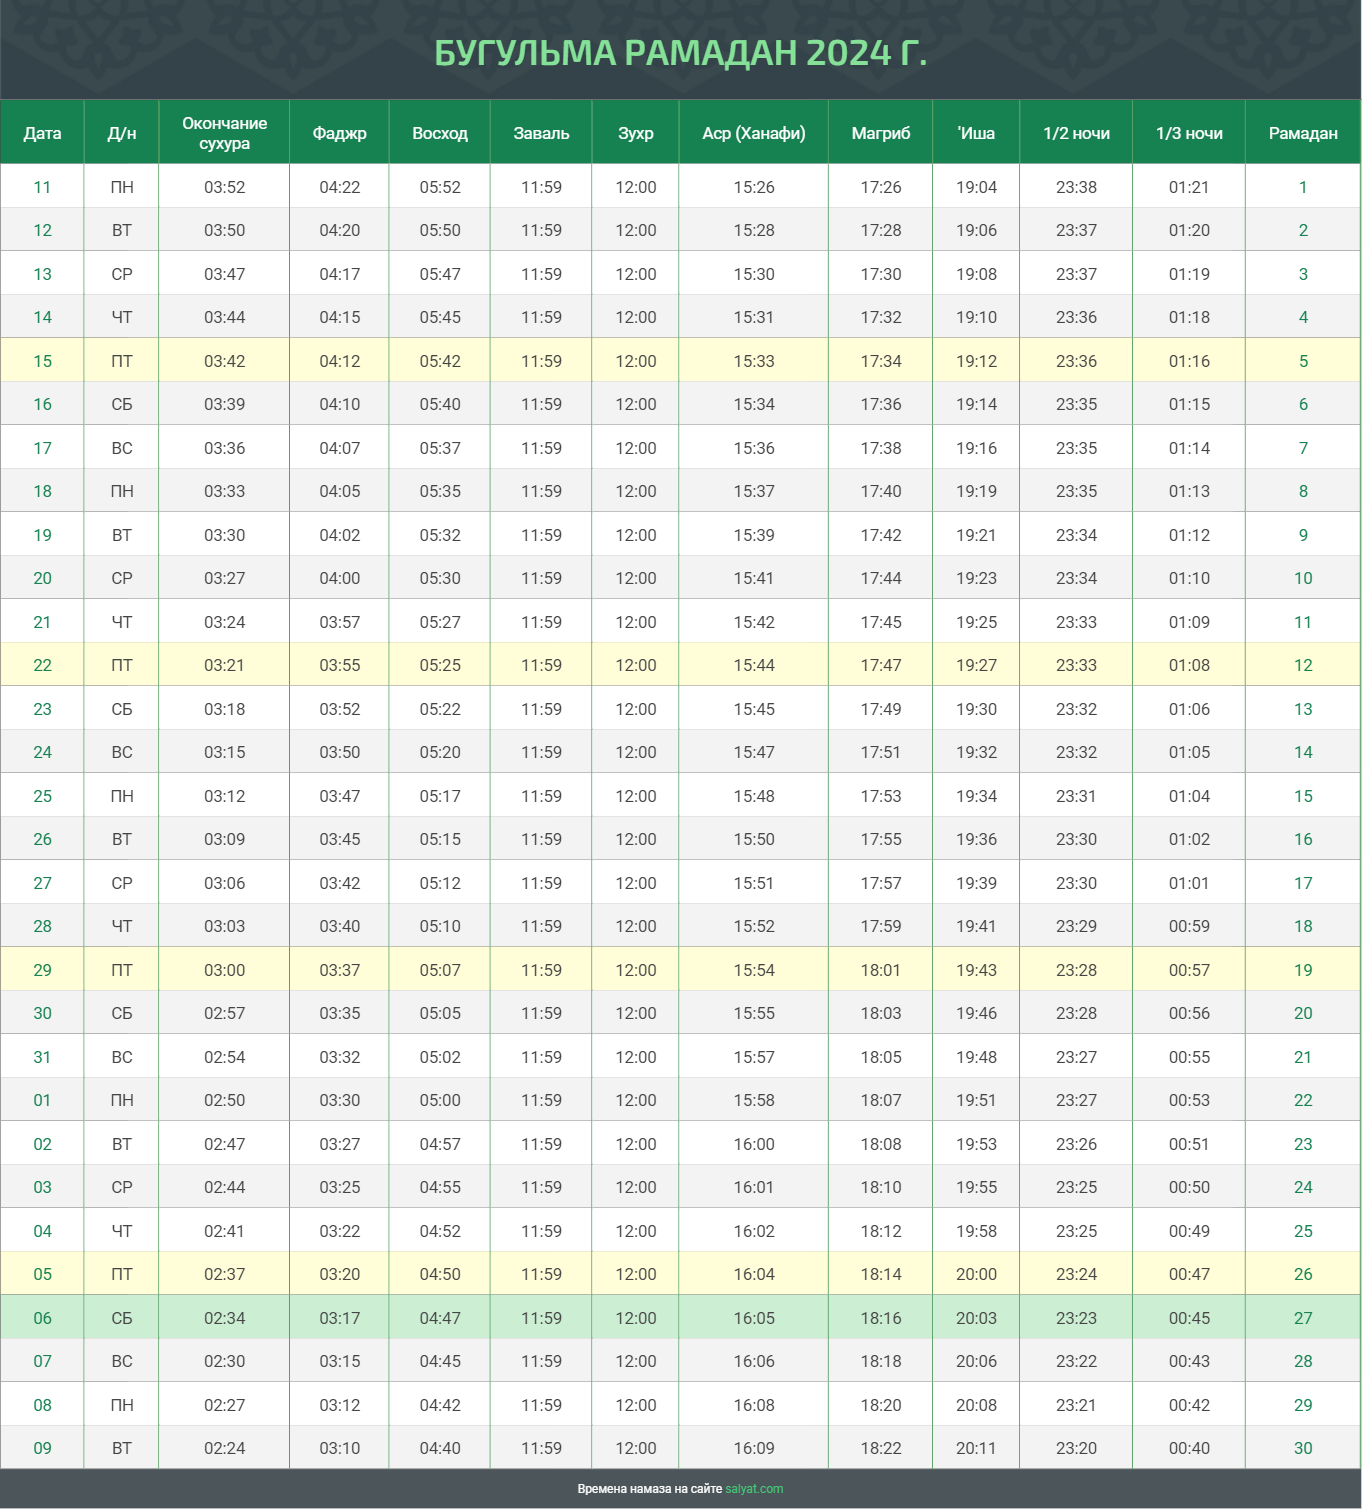Select Fajr time 04:20 on date 12

(339, 230)
